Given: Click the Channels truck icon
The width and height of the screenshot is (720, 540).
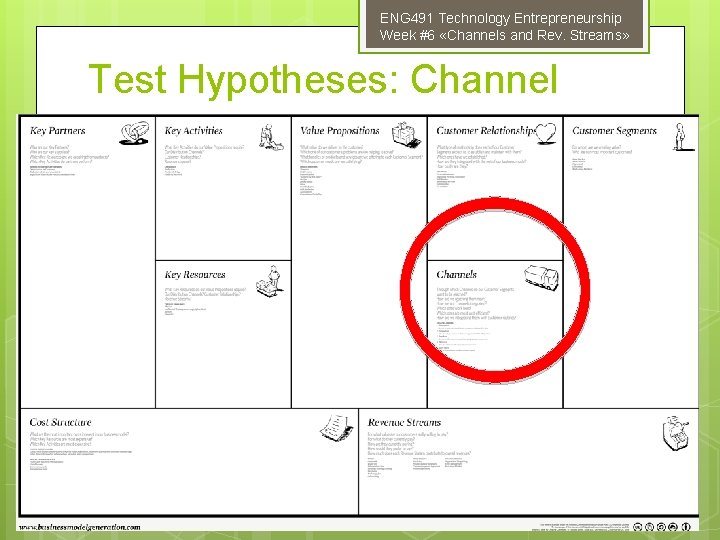Looking at the screenshot, I should 542,277.
